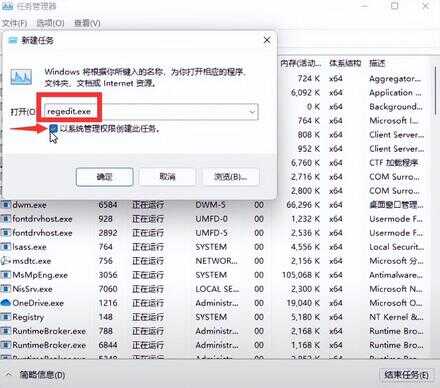The width and height of the screenshot is (440, 388).
Task: Click the 结束任务(E) button
Action: coord(406,375)
